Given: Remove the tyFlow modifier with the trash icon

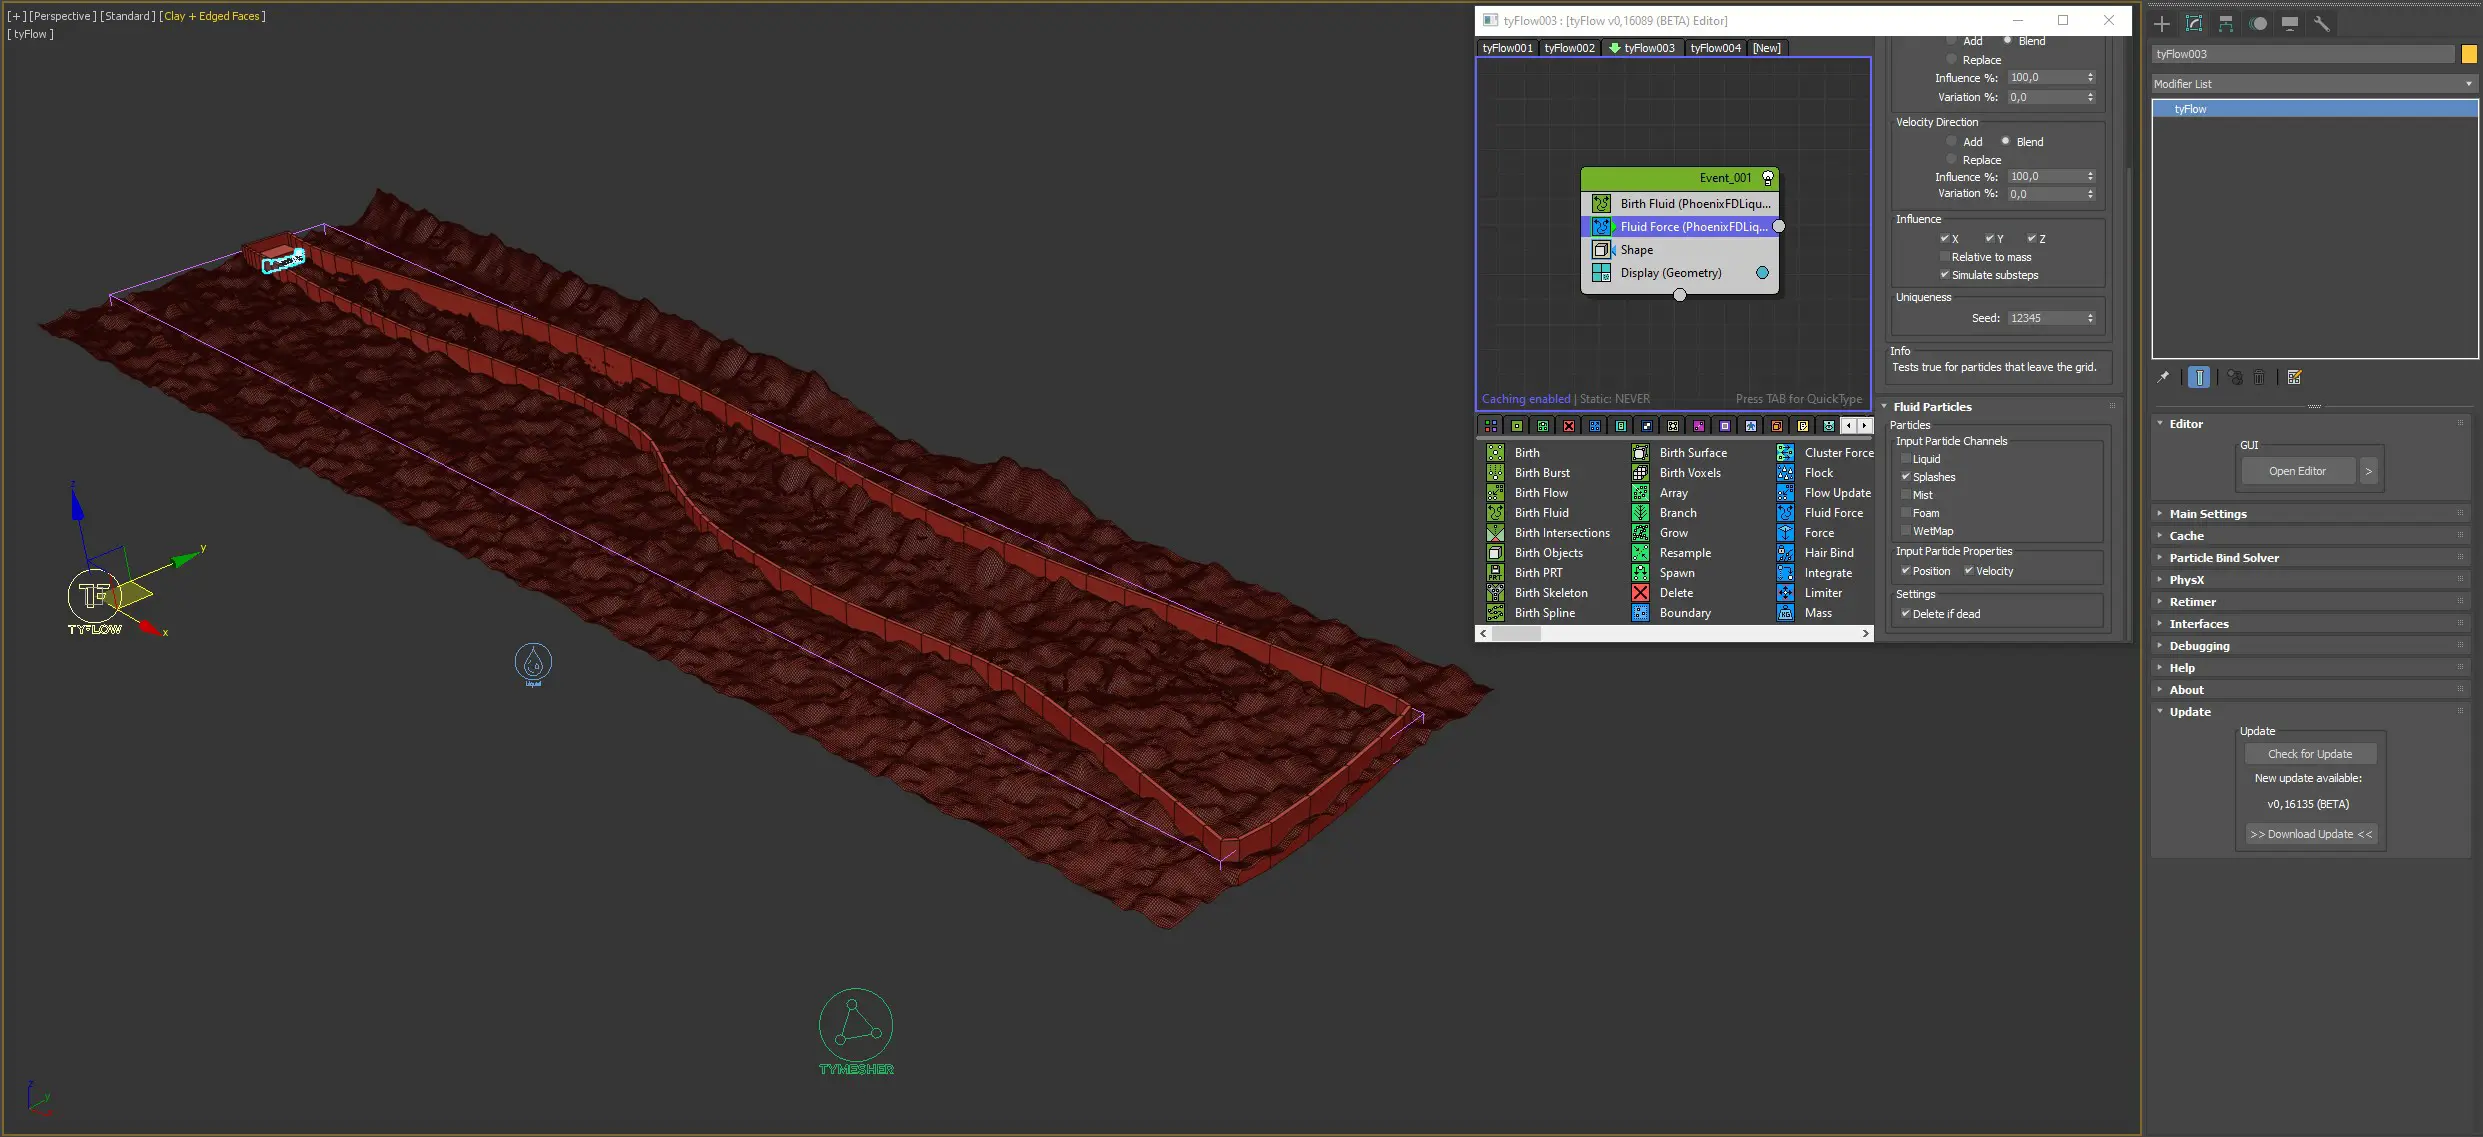Looking at the screenshot, I should point(2259,377).
